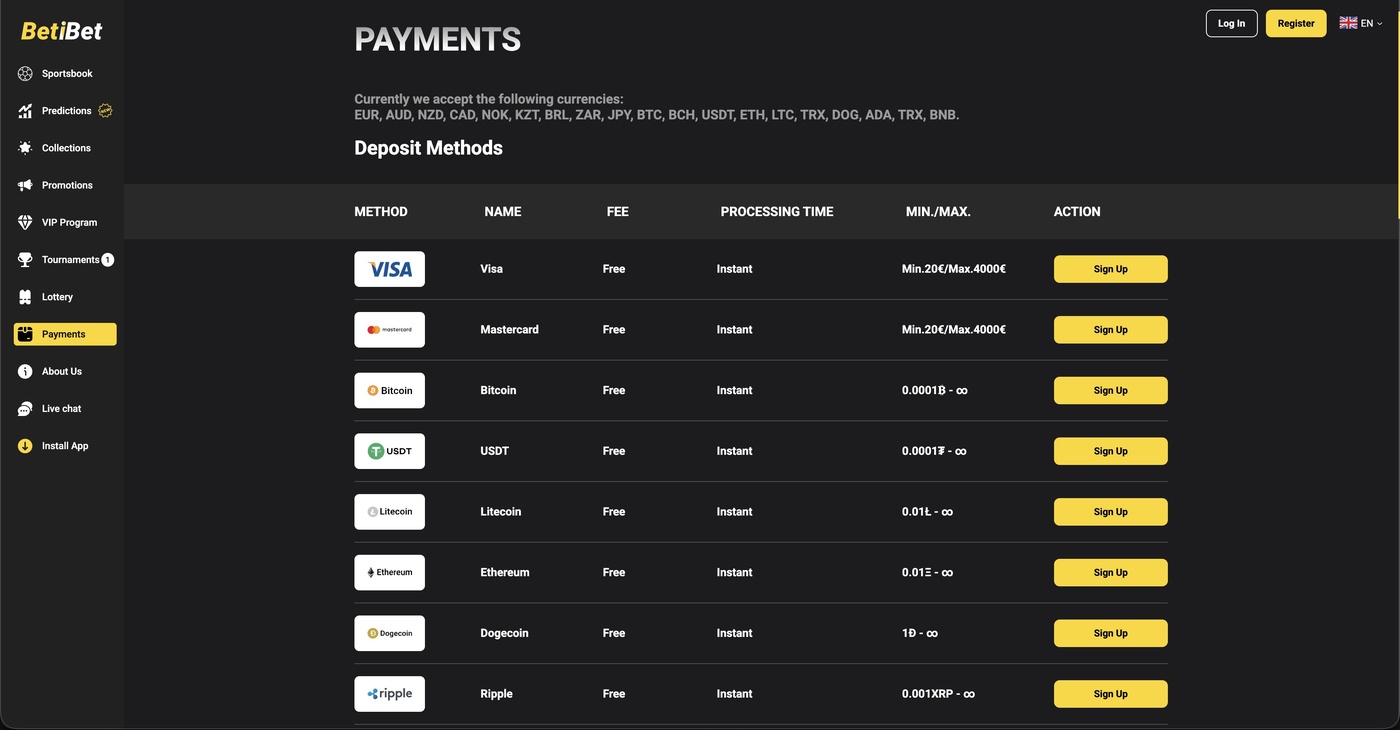Screen dimensions: 1400x730
Task: Click Sign Up for Dogecoin
Action: (x=1111, y=633)
